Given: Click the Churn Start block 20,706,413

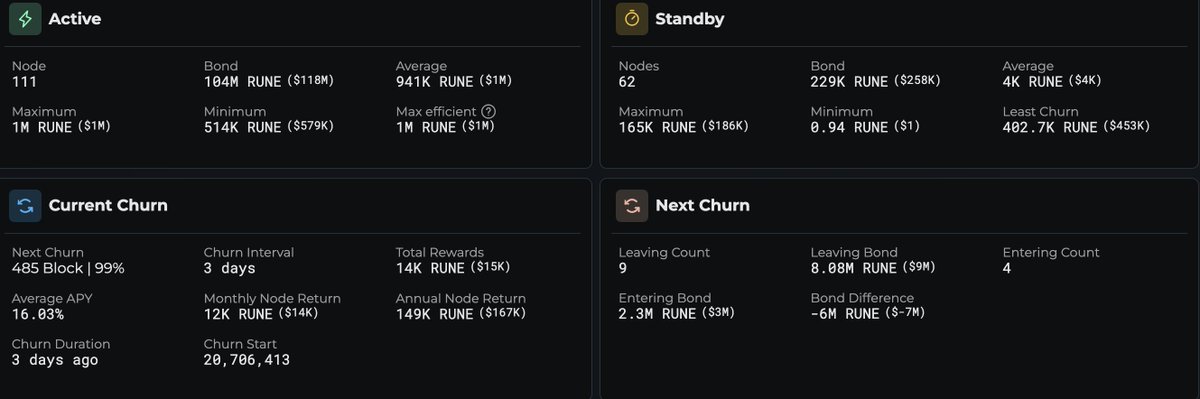Looking at the screenshot, I should tap(247, 359).
